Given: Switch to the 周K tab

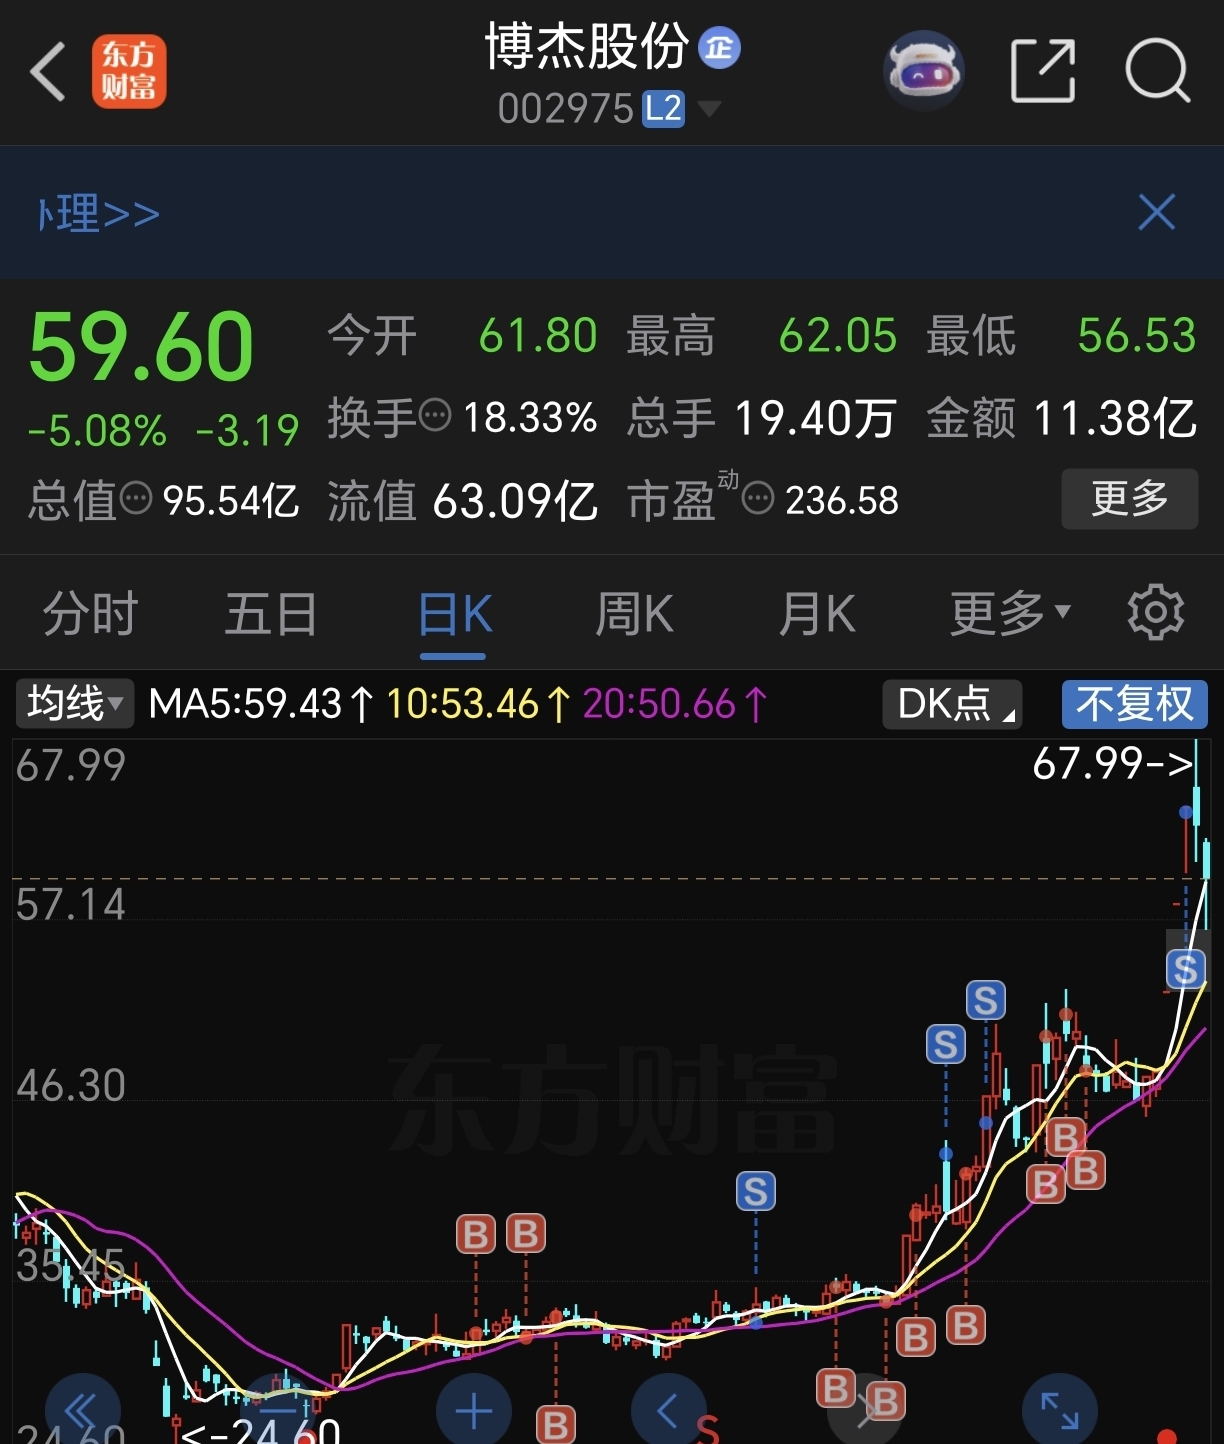Looking at the screenshot, I should pyautogui.click(x=635, y=613).
